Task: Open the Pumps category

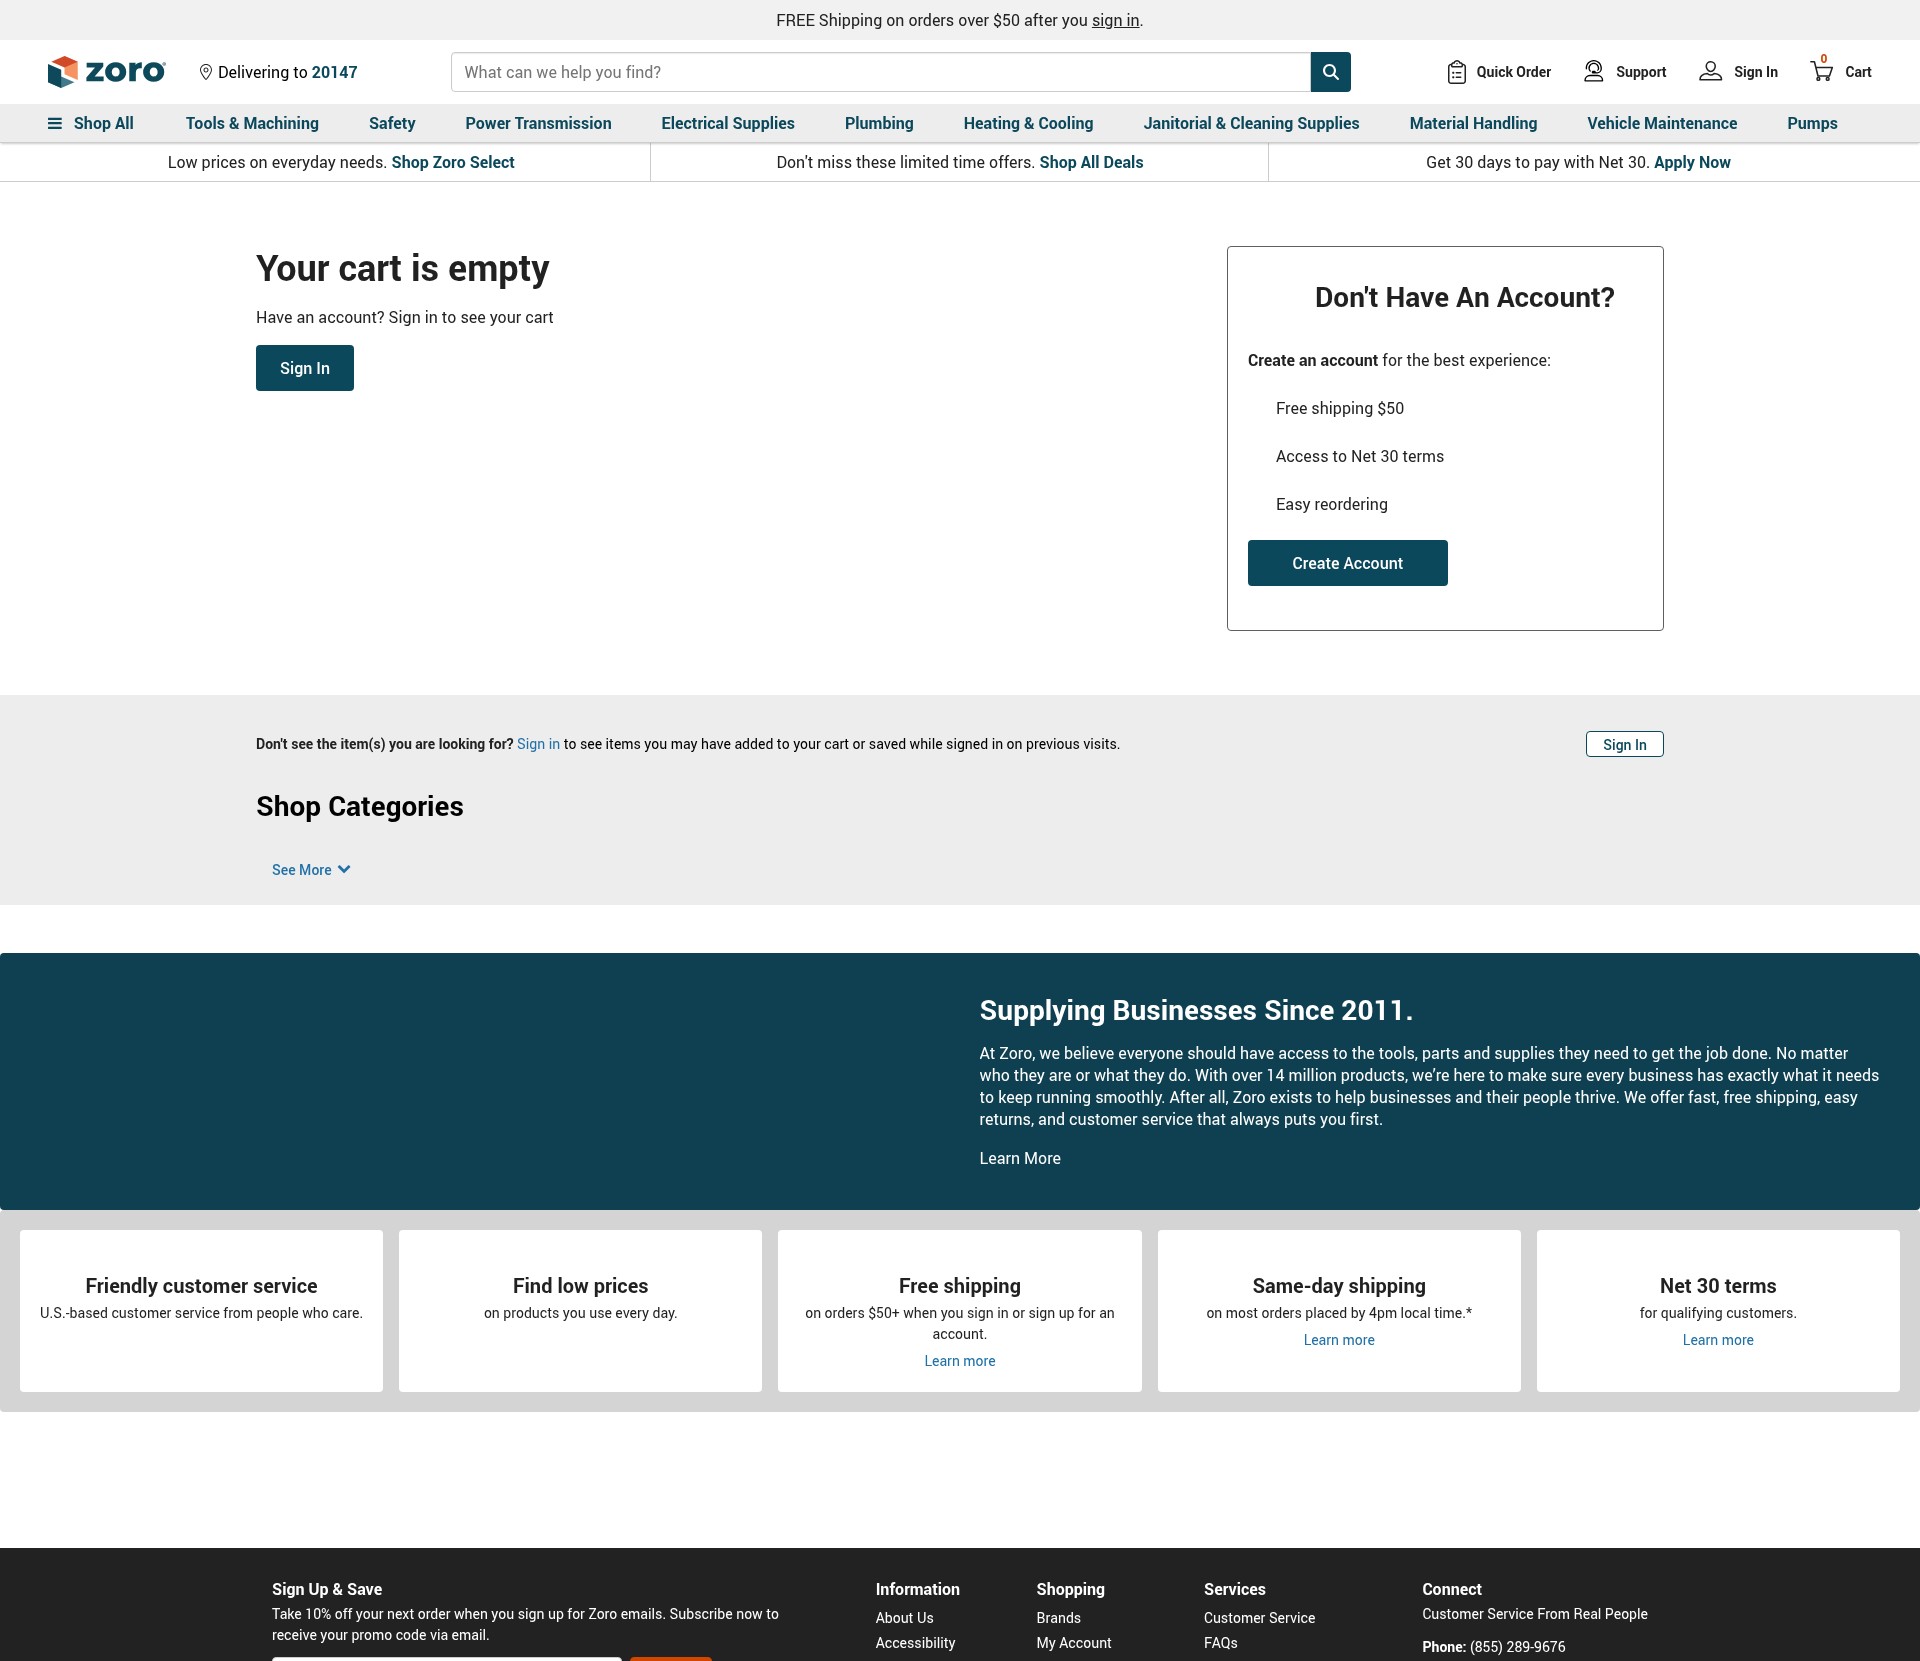Action: [1812, 123]
